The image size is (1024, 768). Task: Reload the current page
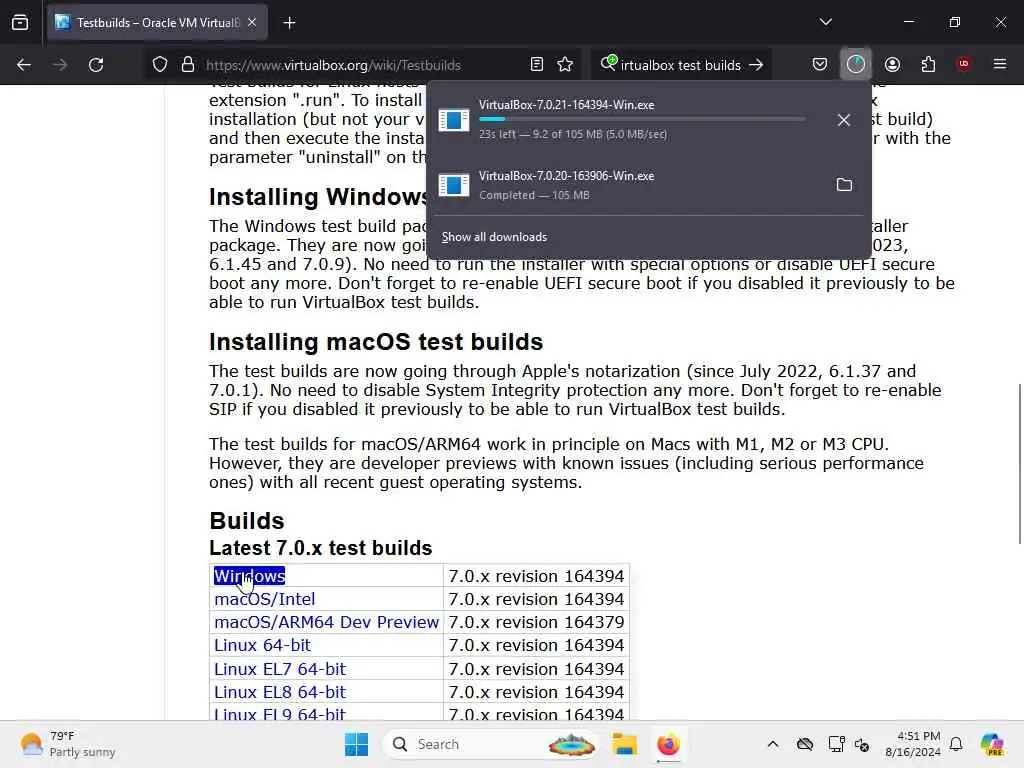[x=96, y=65]
